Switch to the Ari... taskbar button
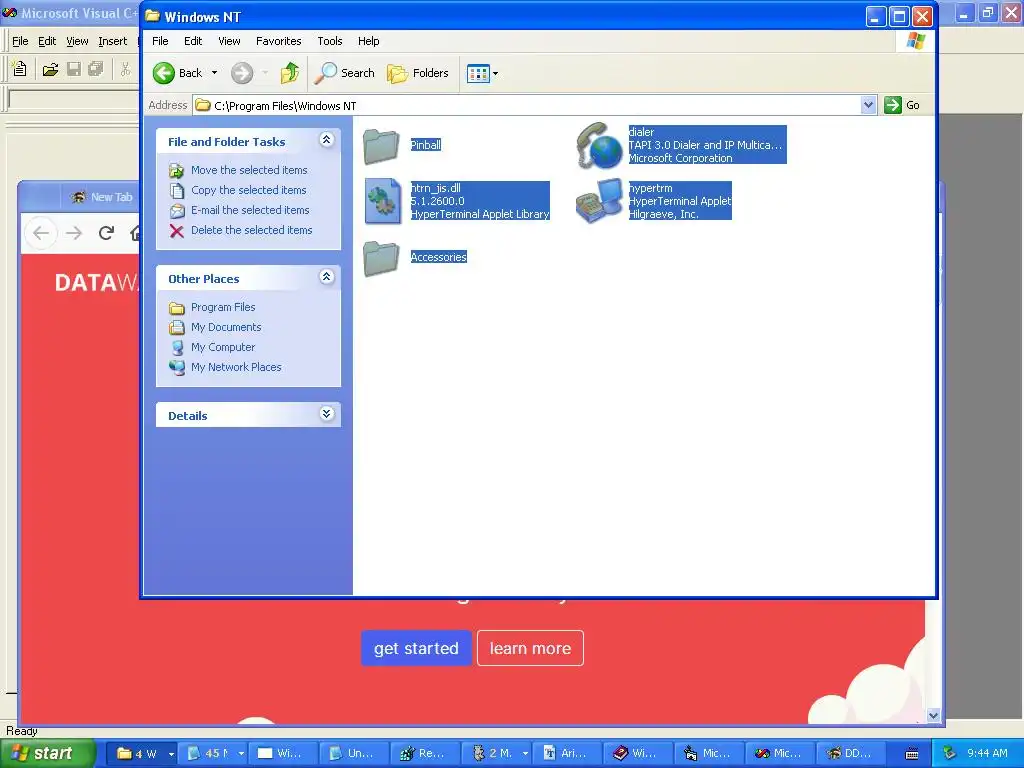 pos(566,754)
